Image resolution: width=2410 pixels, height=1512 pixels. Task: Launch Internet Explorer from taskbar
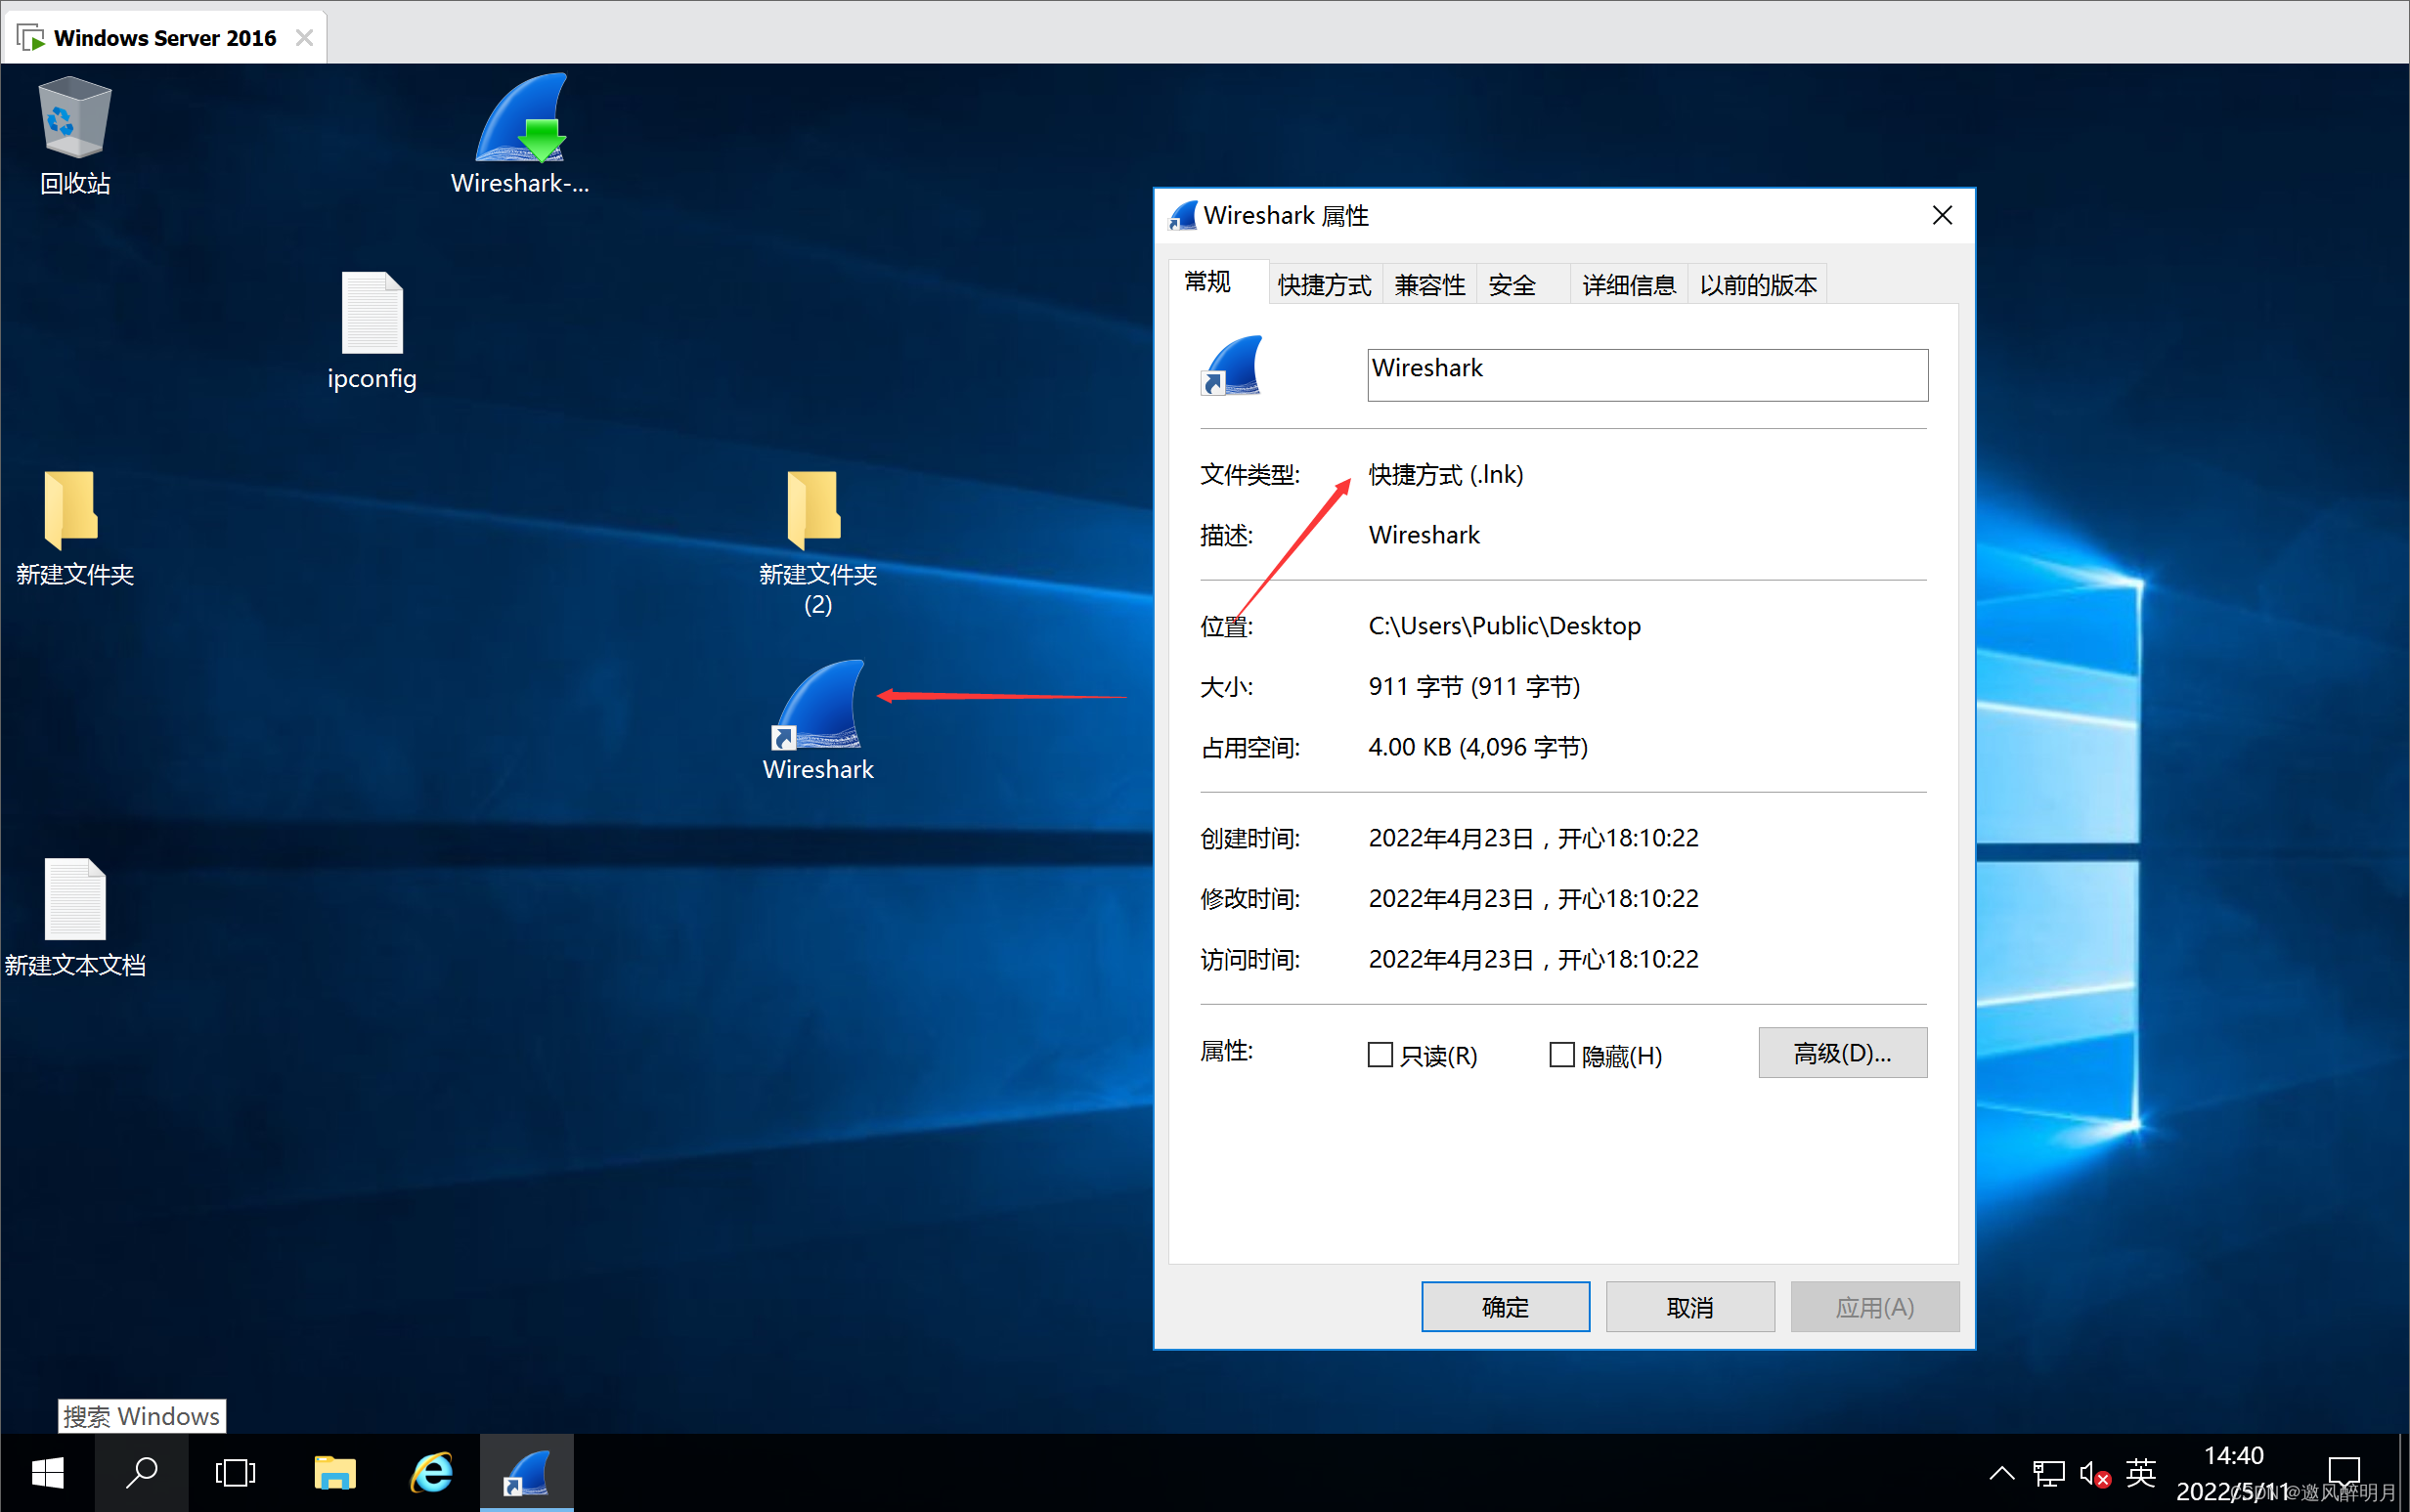(x=432, y=1473)
